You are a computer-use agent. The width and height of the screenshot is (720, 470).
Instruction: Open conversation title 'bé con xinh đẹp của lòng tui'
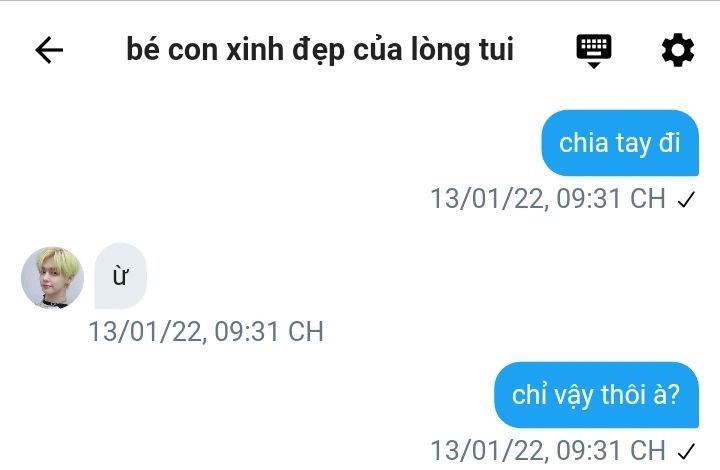(x=320, y=50)
